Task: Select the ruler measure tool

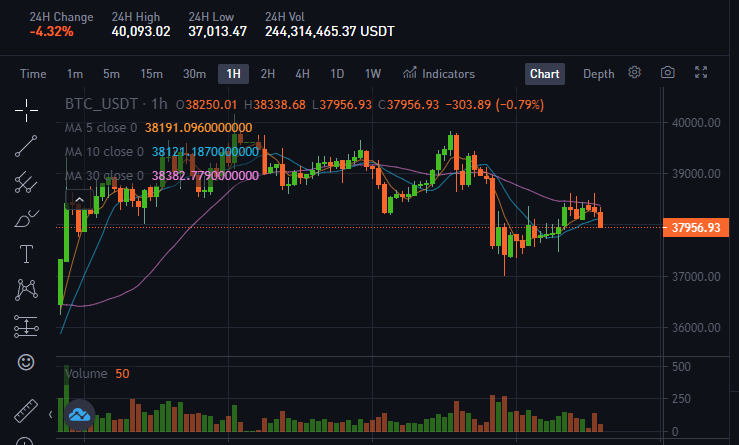Action: tap(26, 411)
